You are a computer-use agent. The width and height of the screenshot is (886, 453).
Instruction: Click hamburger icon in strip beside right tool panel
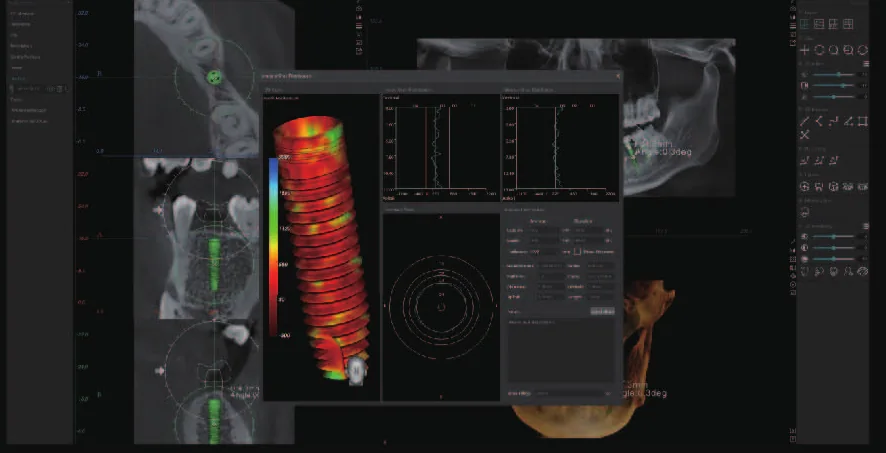point(793,25)
